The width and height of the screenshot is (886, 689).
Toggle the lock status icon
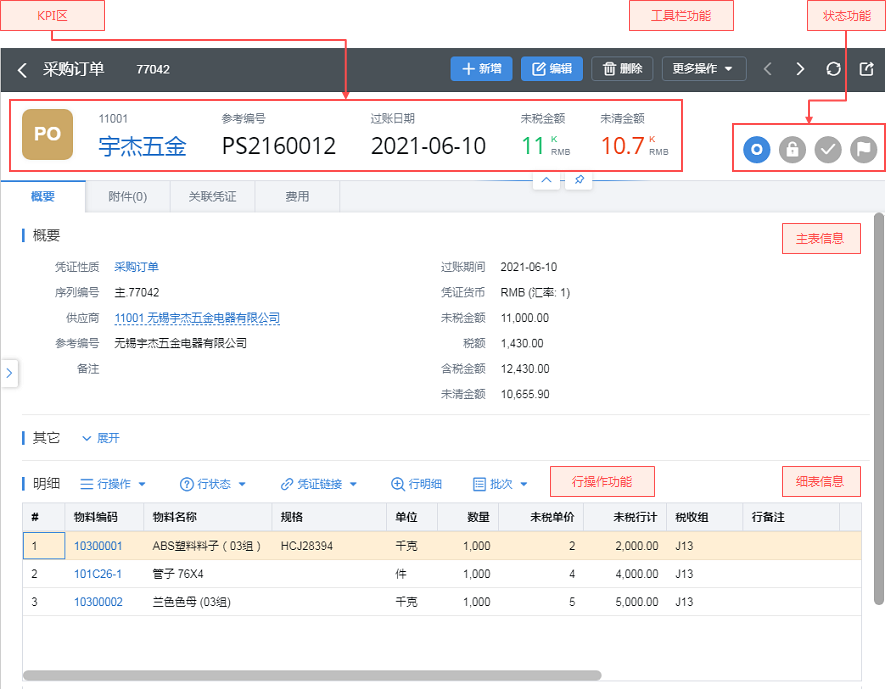[792, 149]
